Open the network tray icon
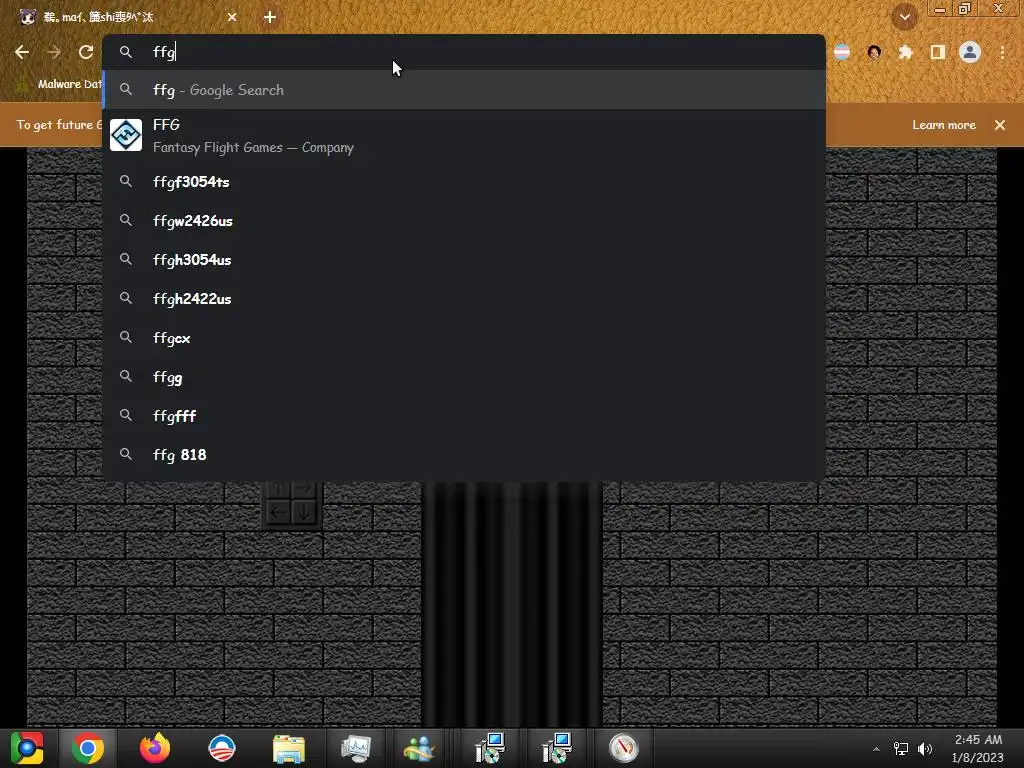Viewport: 1024px width, 768px height. tap(901, 748)
